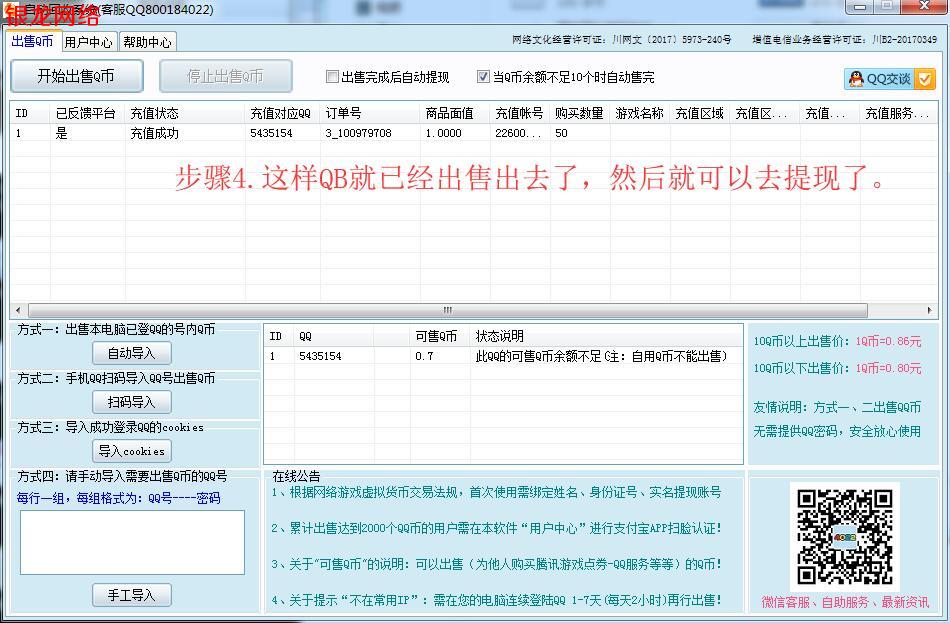Click the 1.0000 face value cell

(443, 133)
